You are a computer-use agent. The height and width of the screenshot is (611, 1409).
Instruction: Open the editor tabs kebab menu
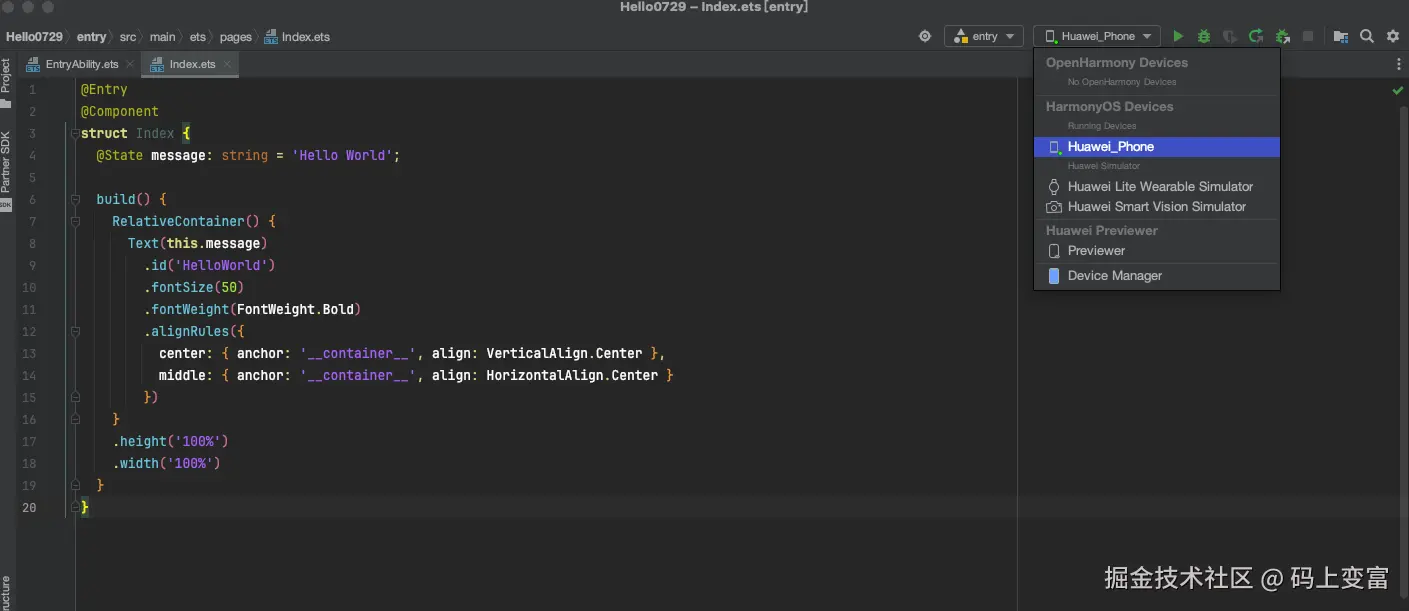1398,64
